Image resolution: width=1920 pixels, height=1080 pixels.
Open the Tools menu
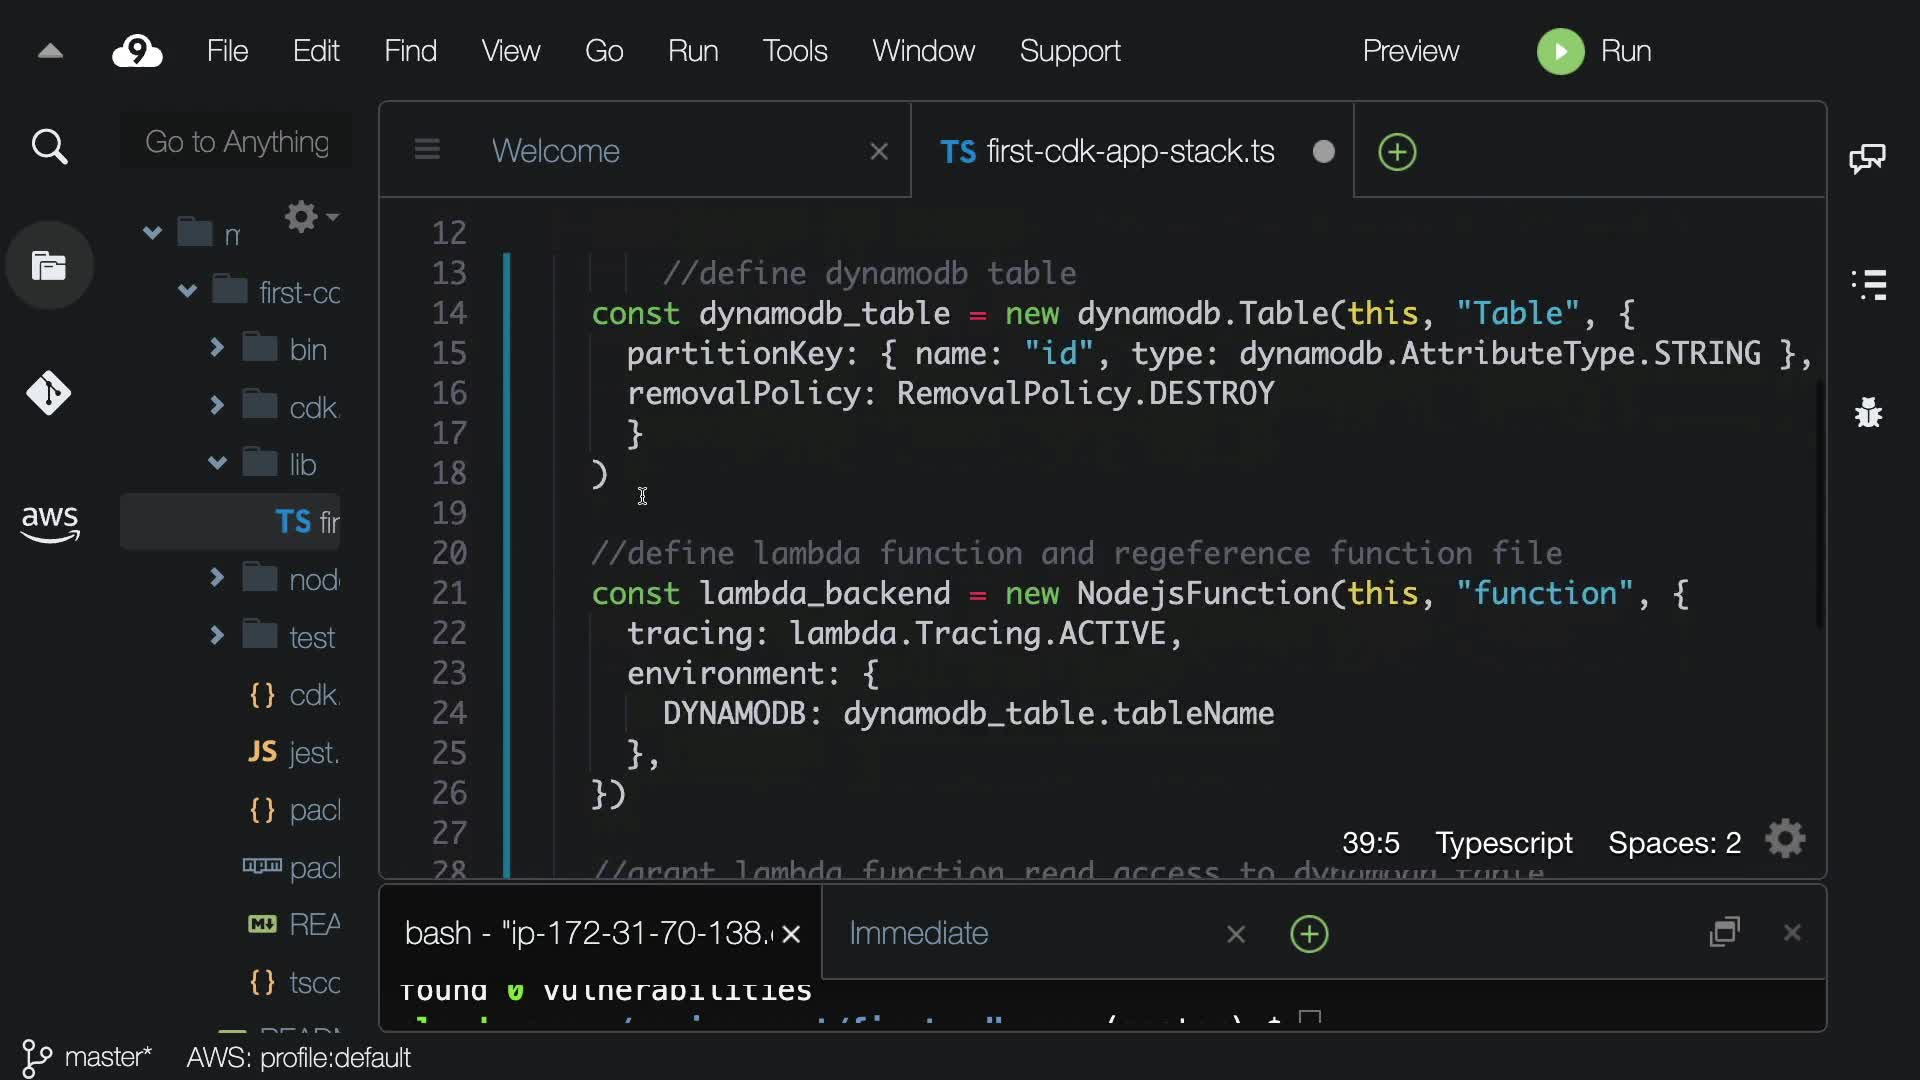click(x=794, y=51)
